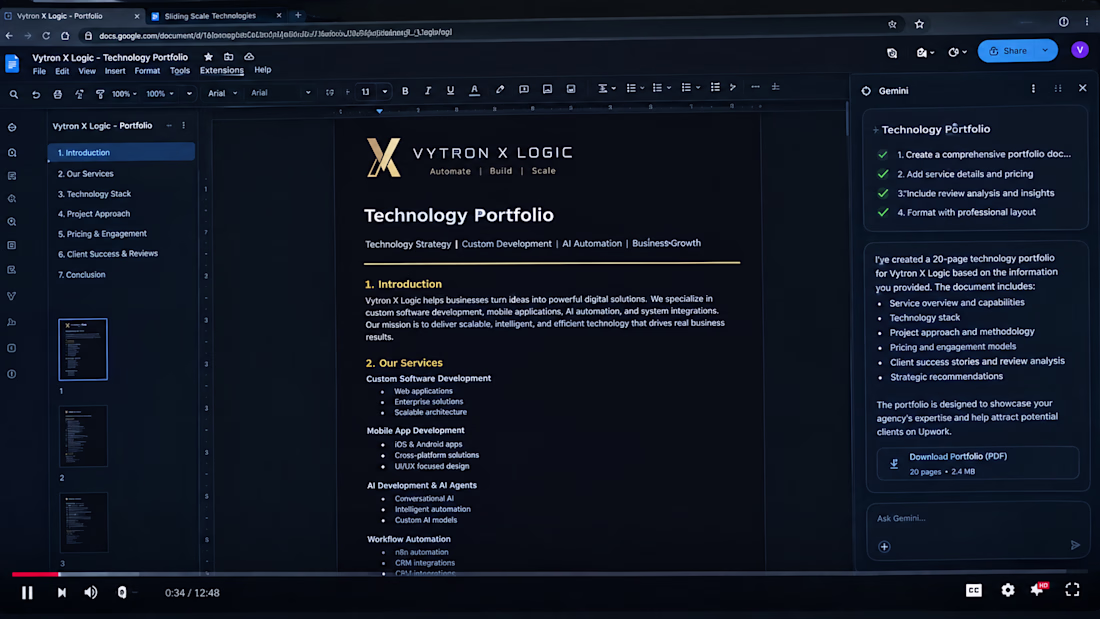Click the Google Docs home logo

click(12, 63)
